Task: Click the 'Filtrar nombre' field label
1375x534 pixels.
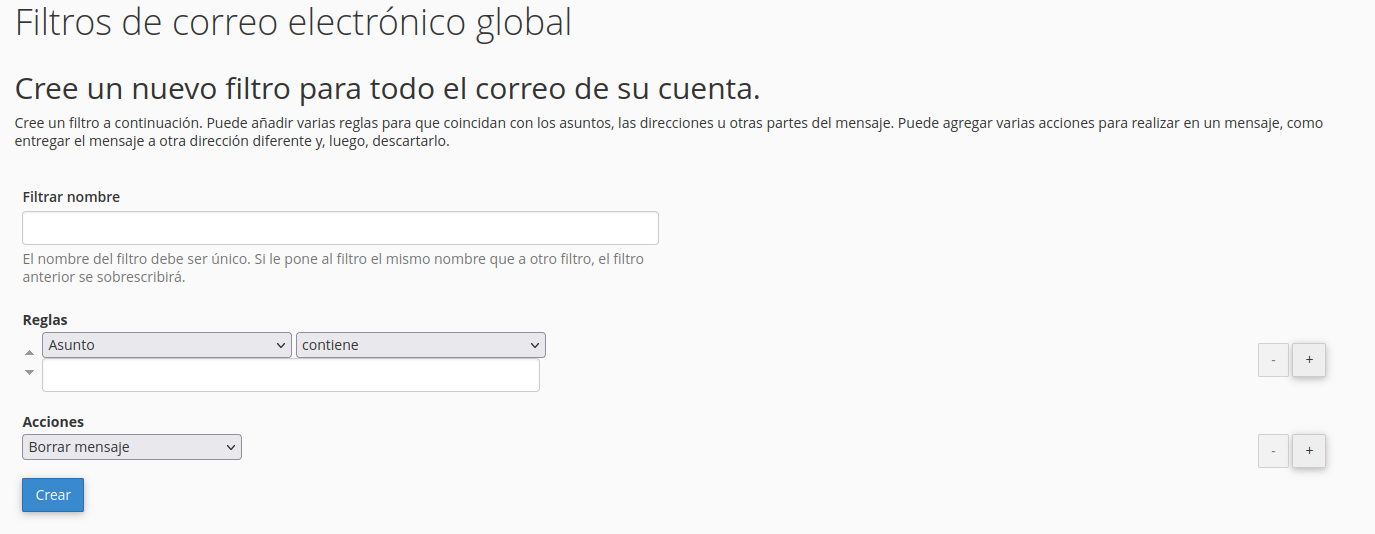Action: 71,197
